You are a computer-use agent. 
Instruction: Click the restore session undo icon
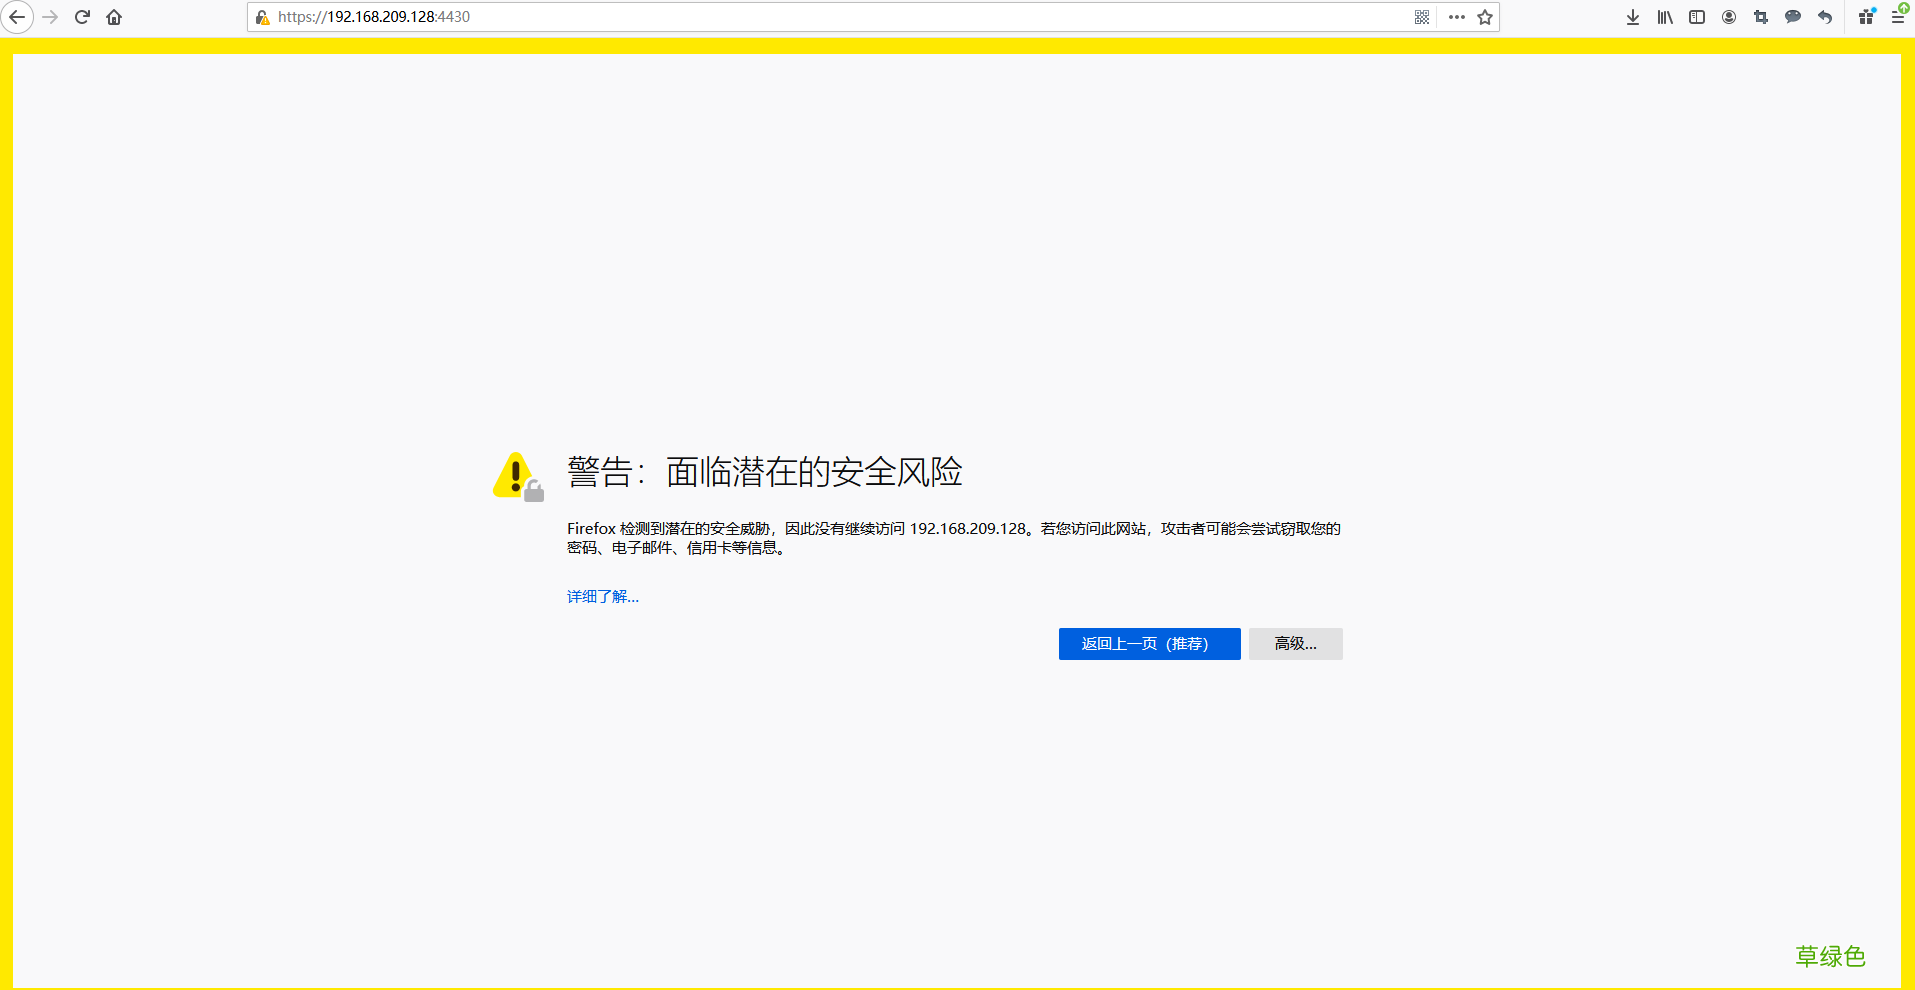click(1826, 17)
